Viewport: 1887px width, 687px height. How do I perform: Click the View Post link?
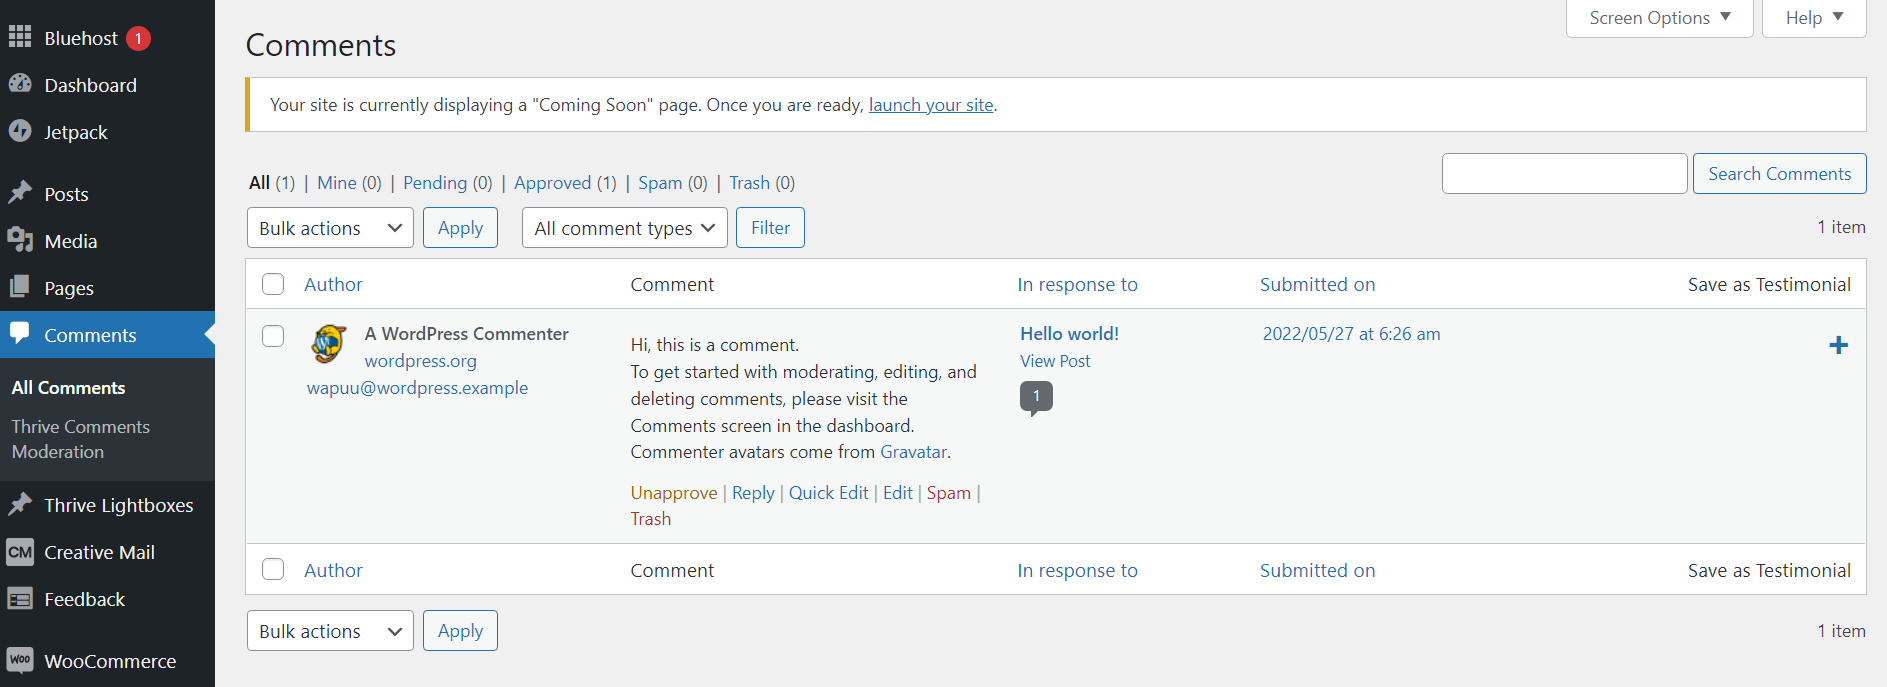coord(1055,361)
